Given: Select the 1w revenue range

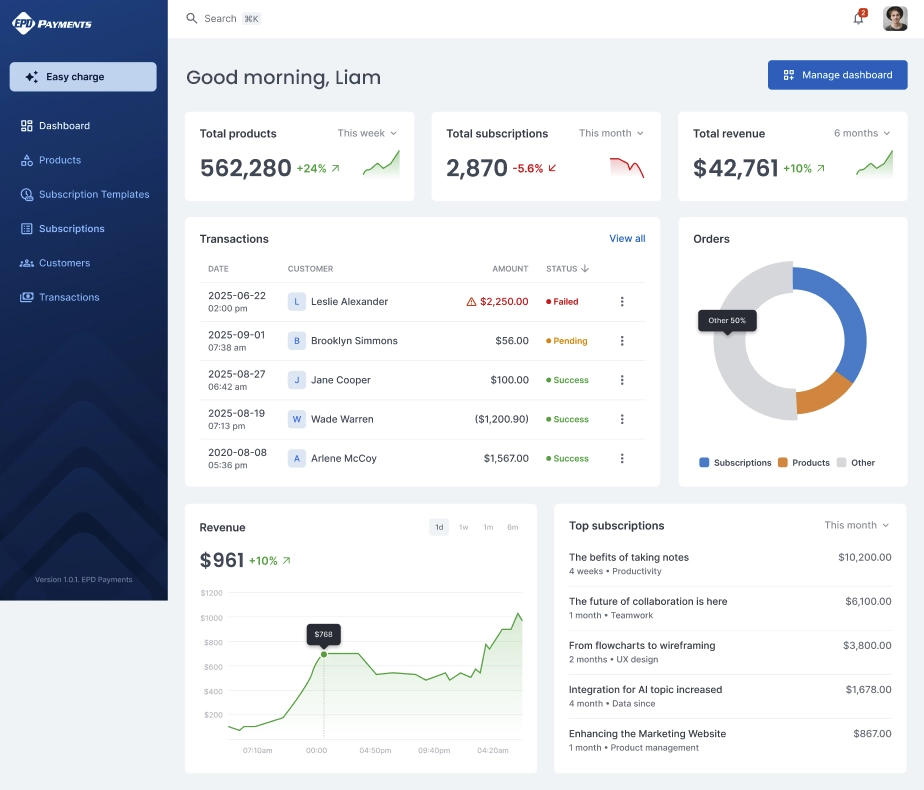Looking at the screenshot, I should pyautogui.click(x=464, y=527).
